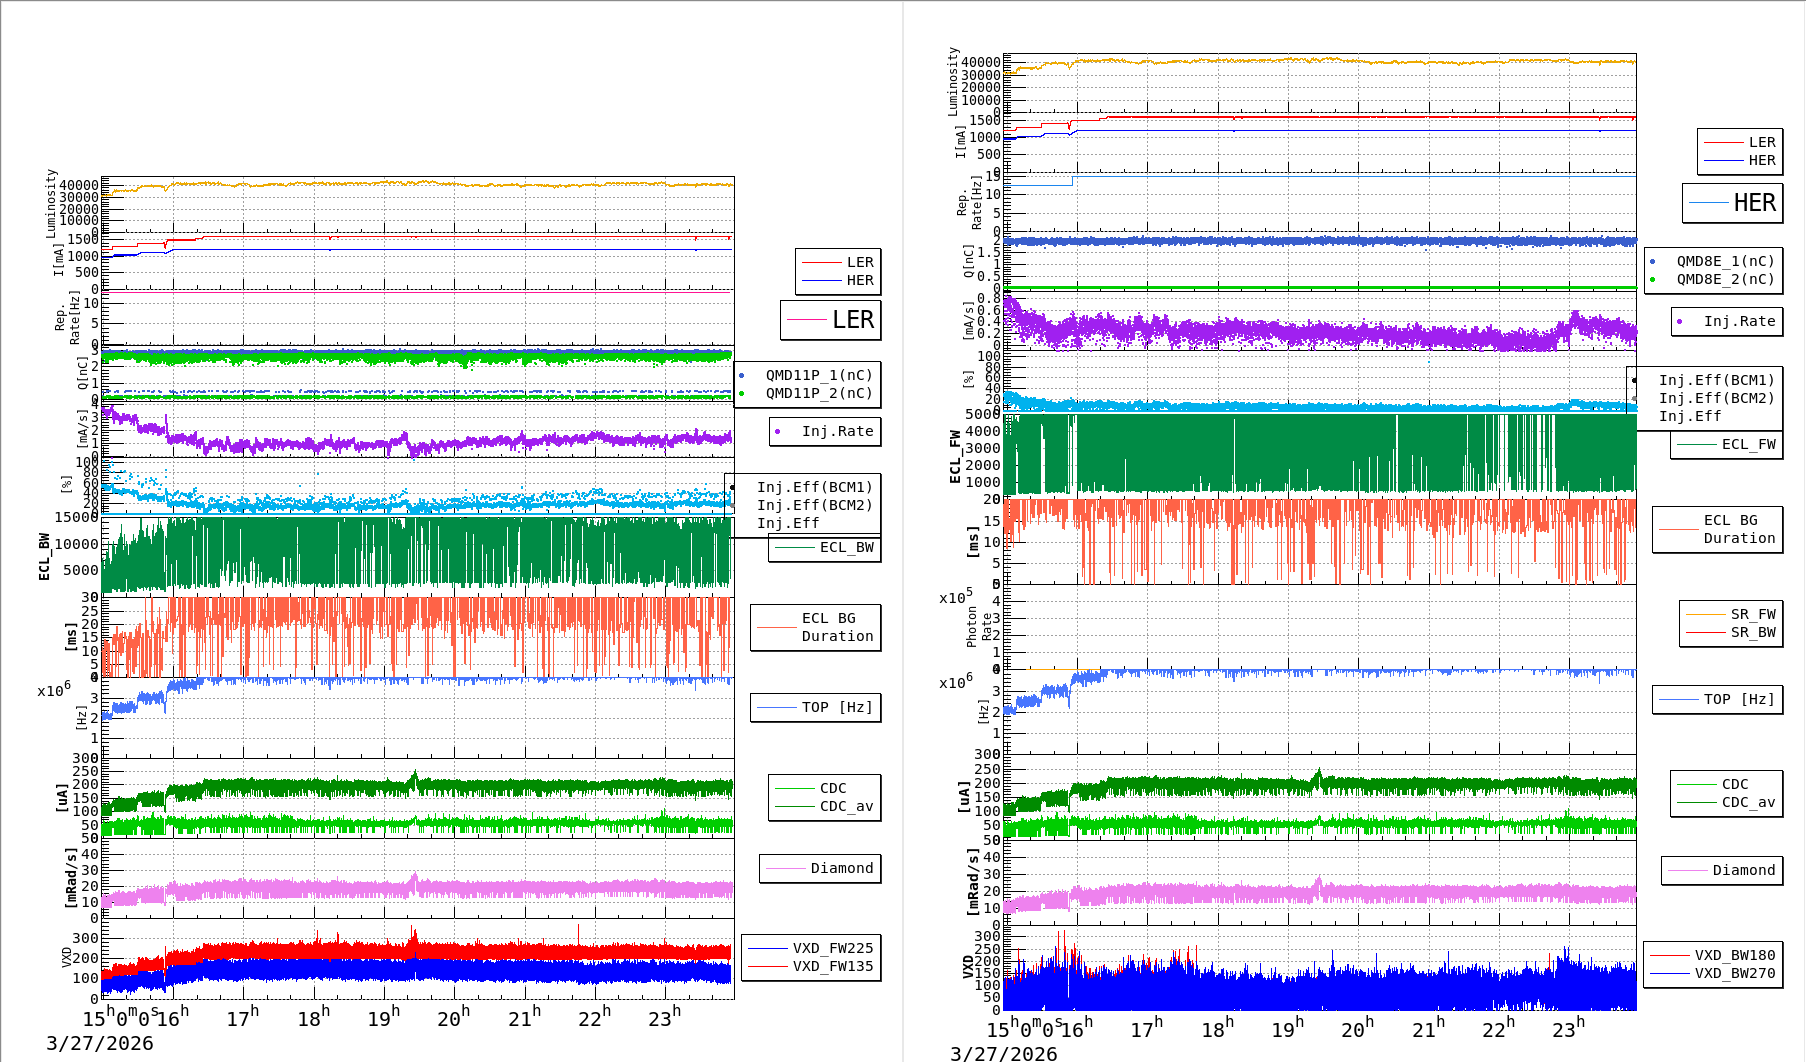1806x1062 pixels.
Task: Click the TOP [Hz] legend in right plot
Action: coord(1738,699)
